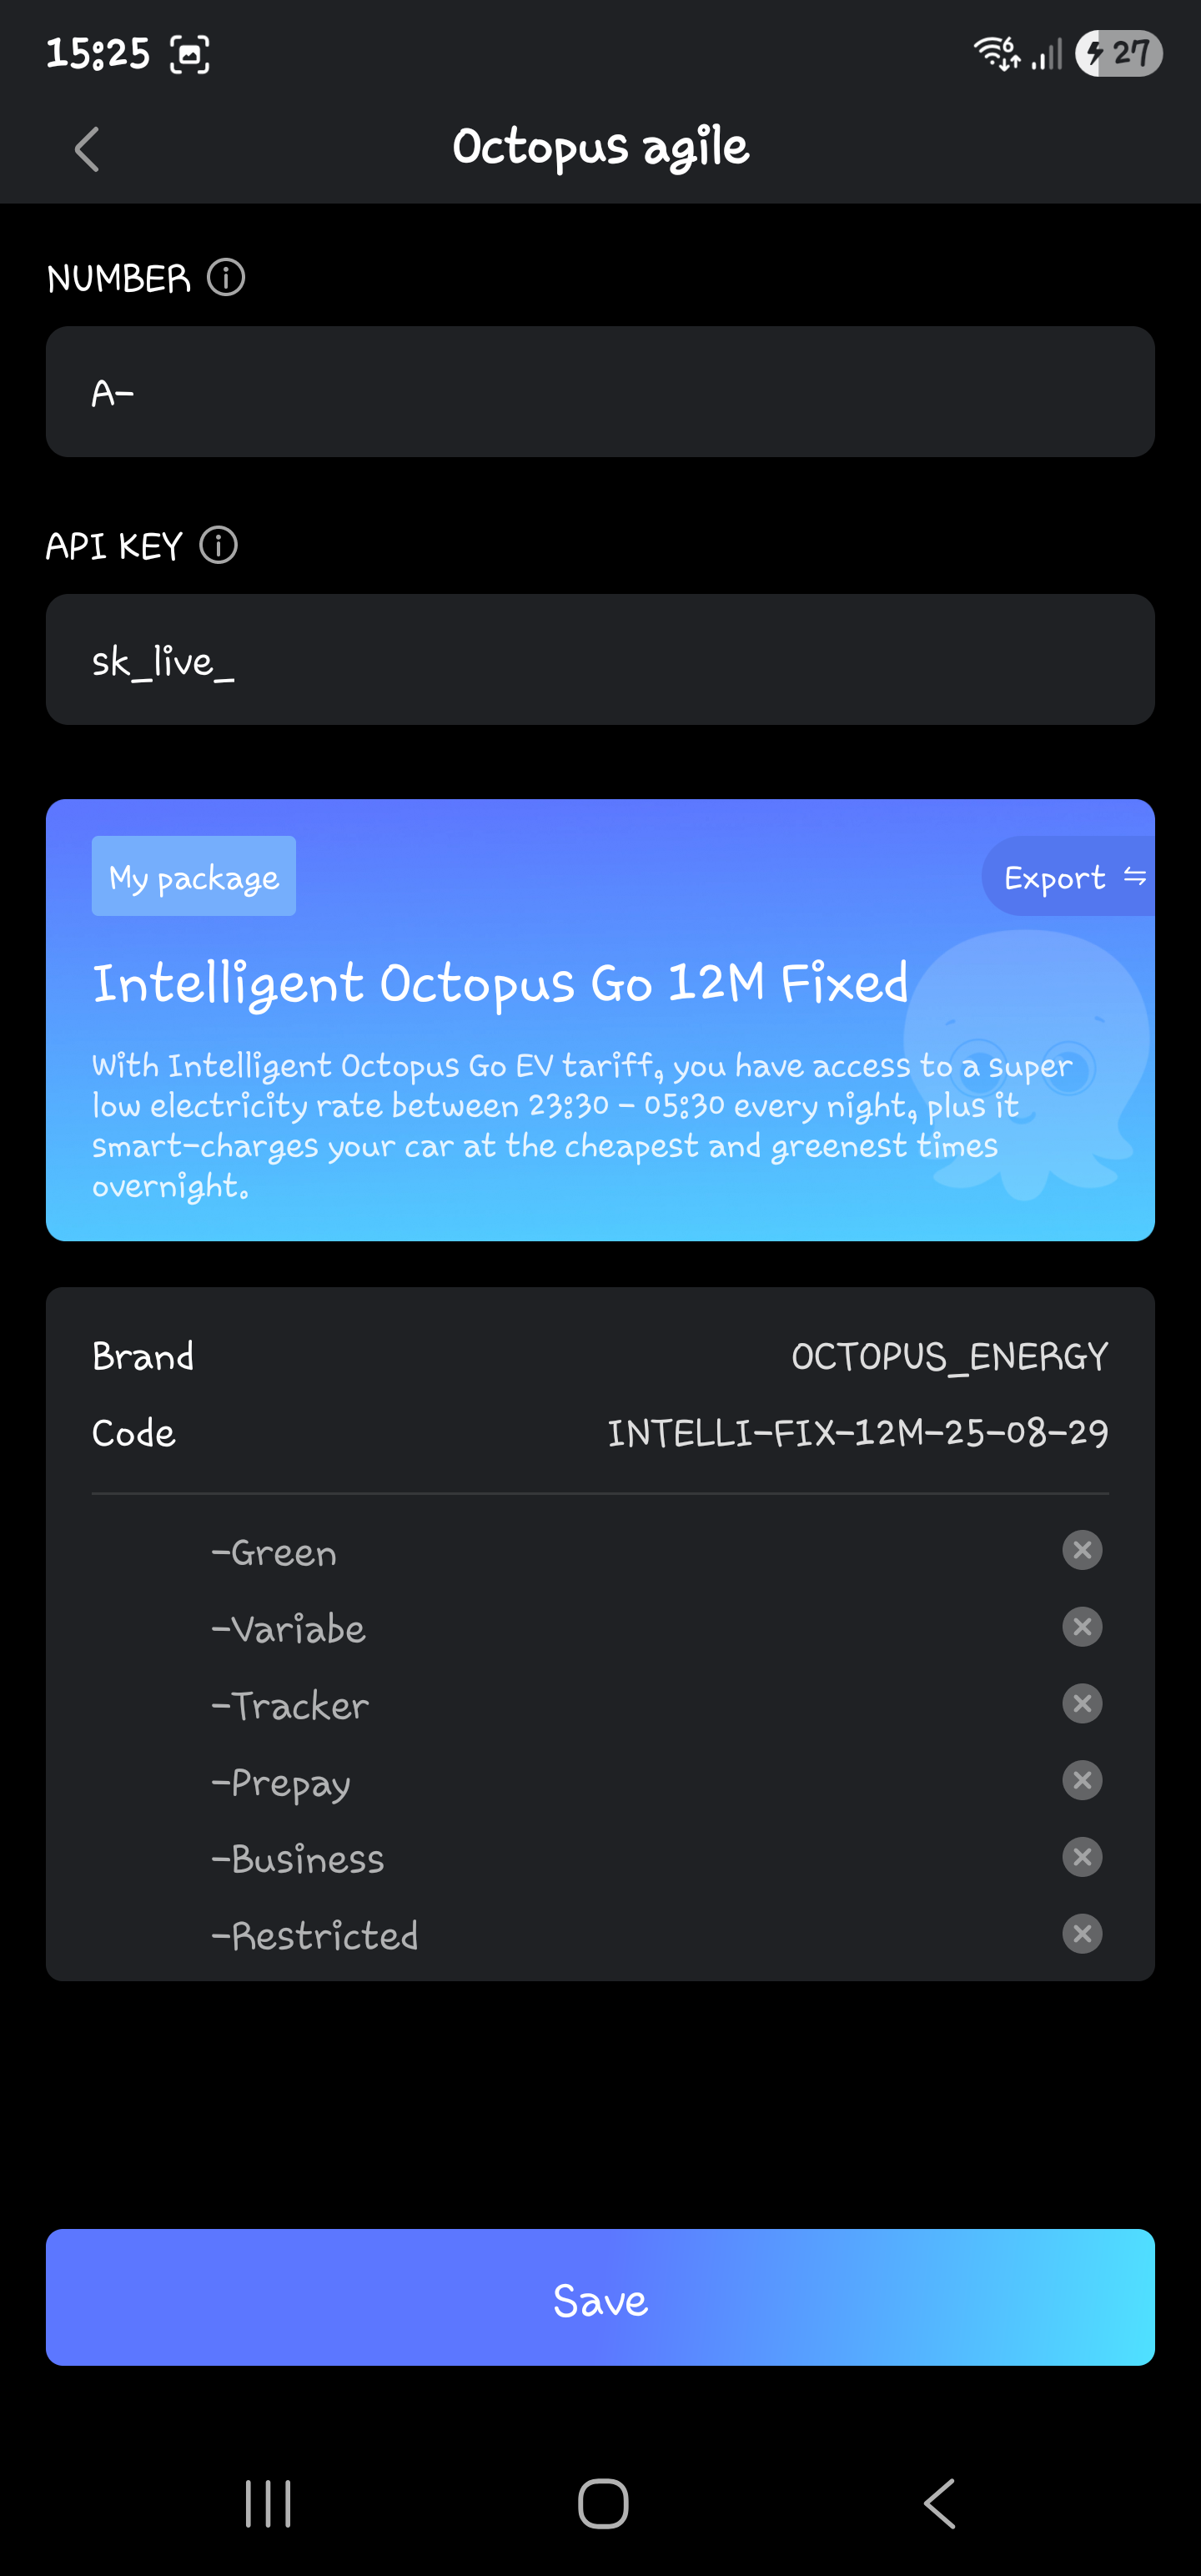
Task: Open info icon next to API KEY
Action: coord(218,545)
